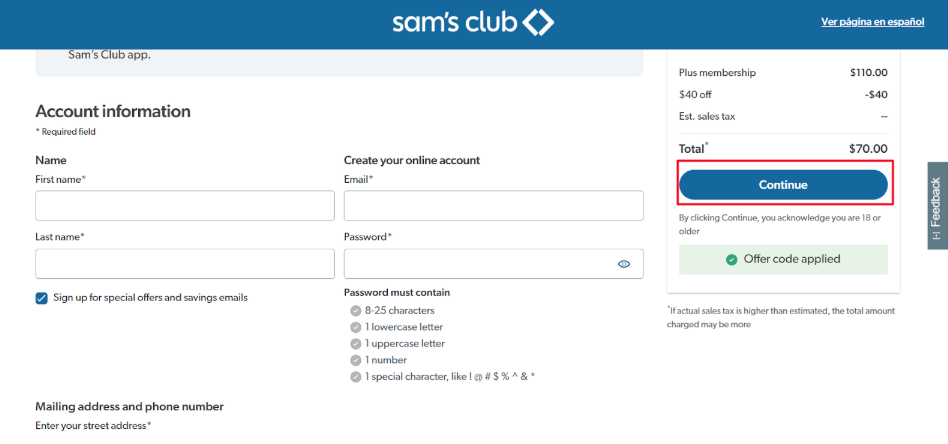The height and width of the screenshot is (444, 948).
Task: Click Mailing address and phone number heading
Action: [129, 406]
